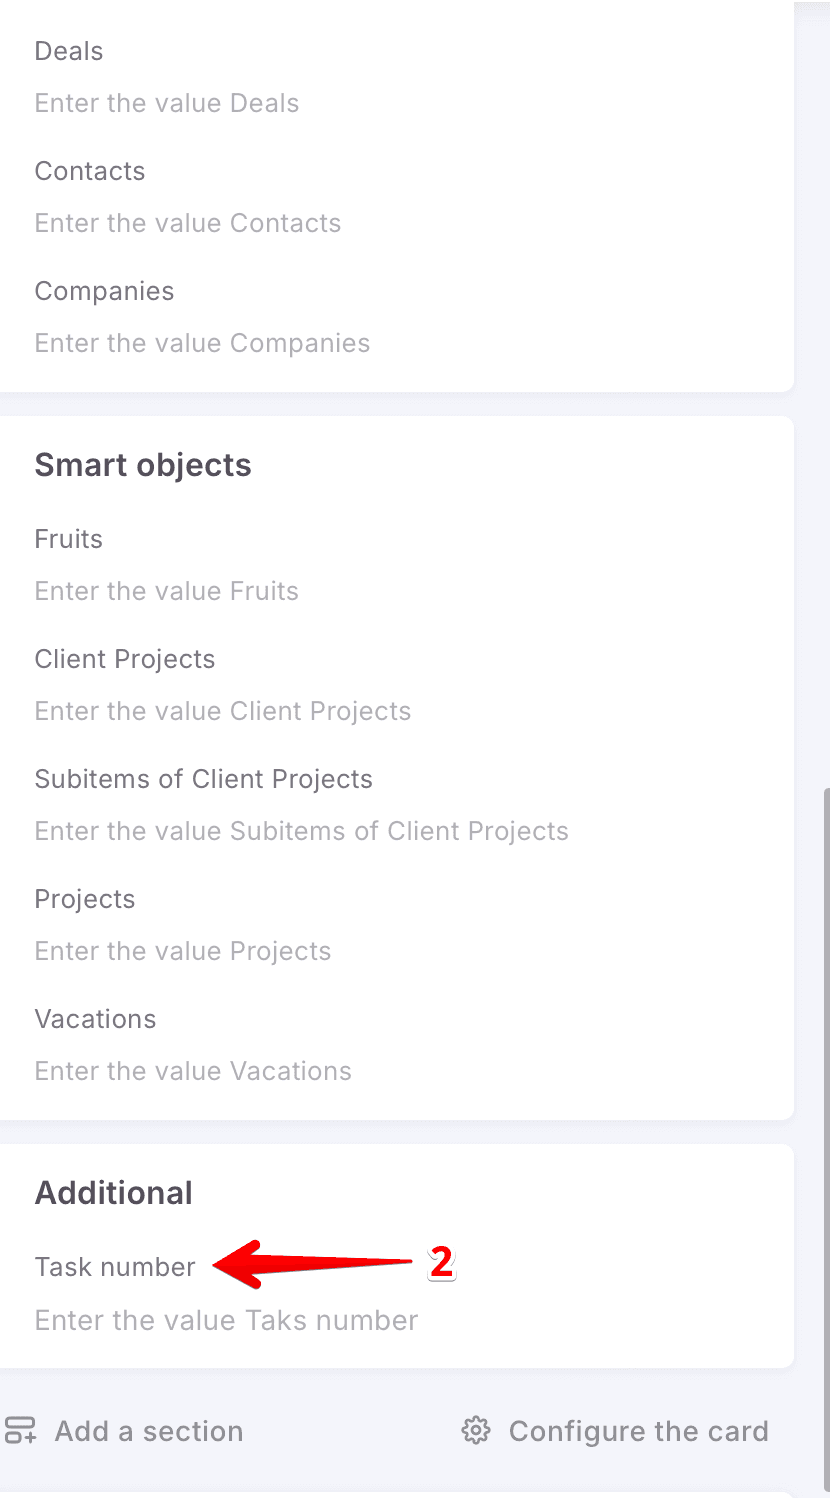Click the Client Projects field label
830x1498 pixels.
pos(125,659)
